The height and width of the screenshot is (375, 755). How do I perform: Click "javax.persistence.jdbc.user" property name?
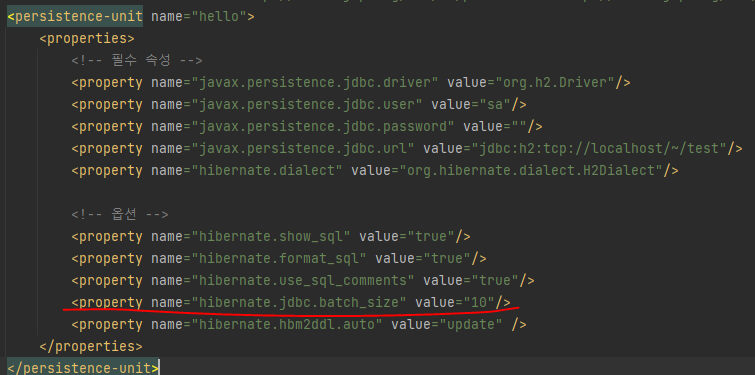click(x=307, y=104)
